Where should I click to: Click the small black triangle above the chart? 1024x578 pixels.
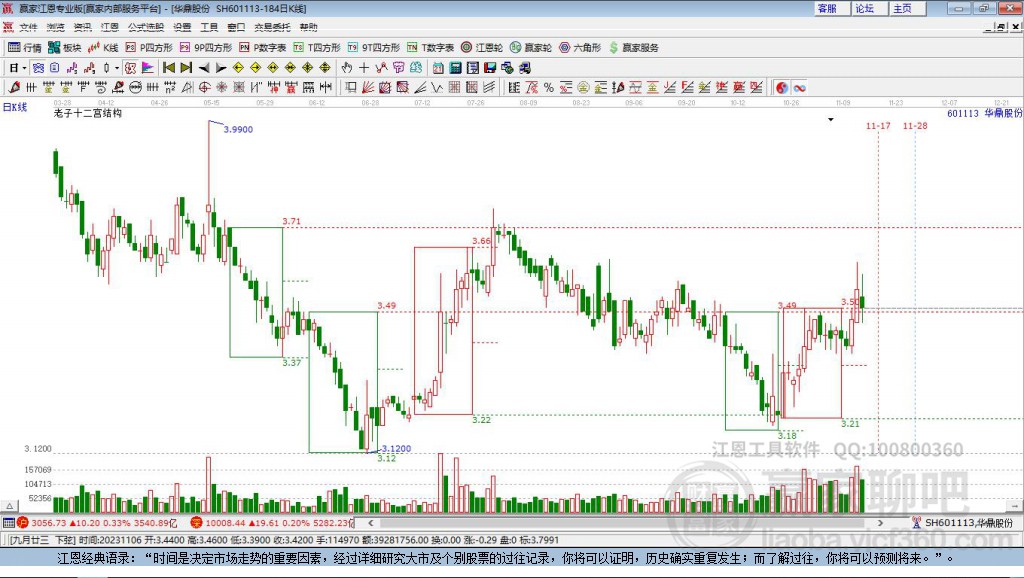tap(831, 120)
